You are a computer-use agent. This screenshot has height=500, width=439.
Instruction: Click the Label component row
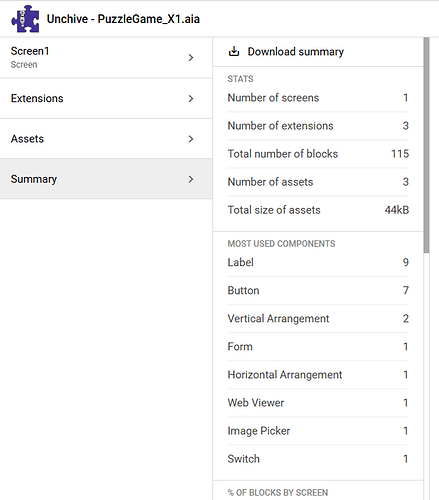[318, 262]
